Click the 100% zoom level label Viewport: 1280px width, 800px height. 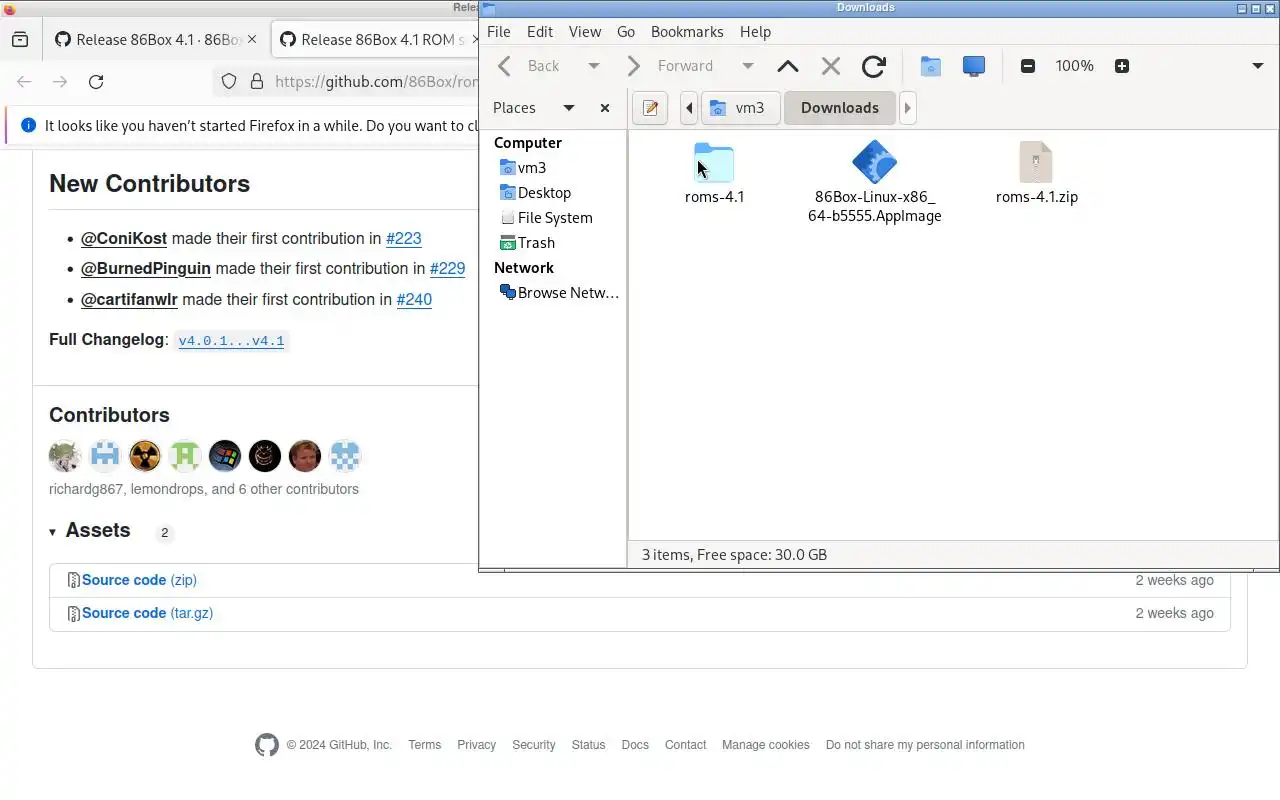click(1074, 66)
